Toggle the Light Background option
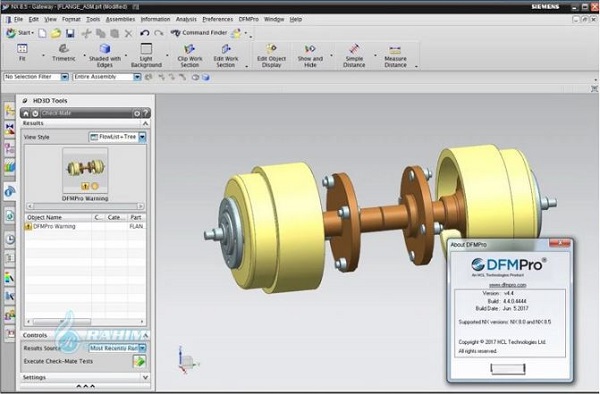The height and width of the screenshot is (394, 600). [x=146, y=49]
